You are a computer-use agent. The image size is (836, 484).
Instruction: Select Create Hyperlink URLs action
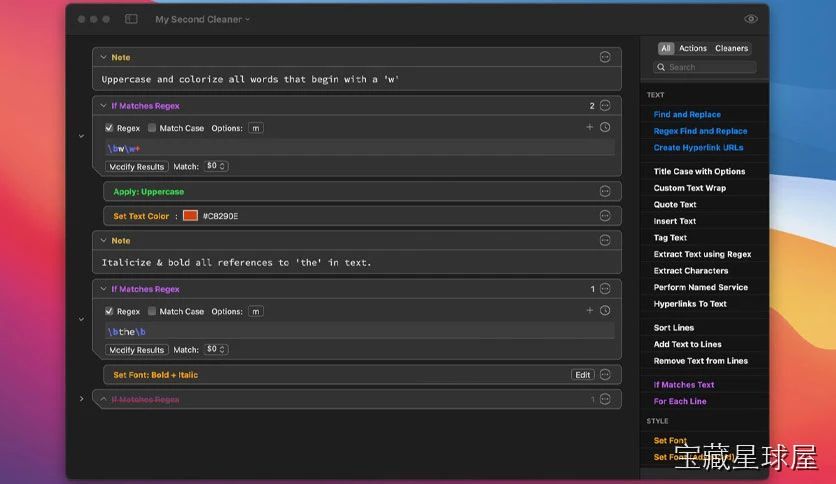[698, 147]
